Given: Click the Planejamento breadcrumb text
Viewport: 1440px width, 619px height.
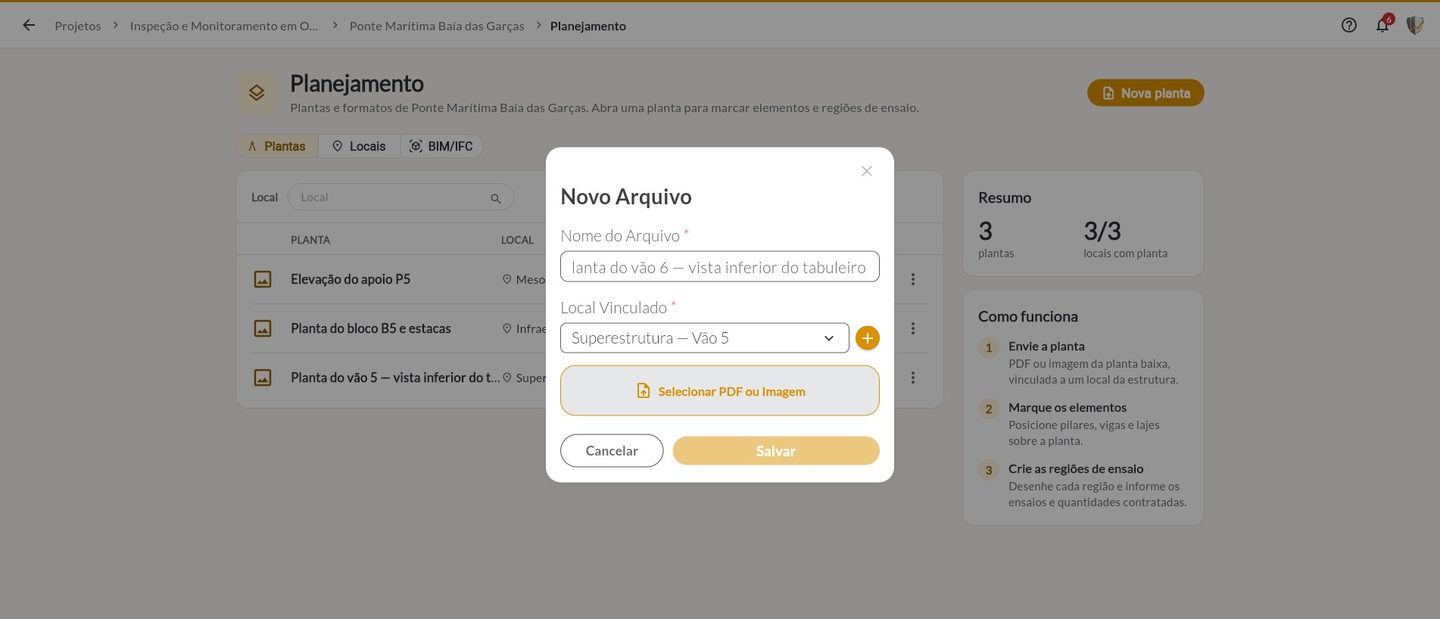Looking at the screenshot, I should [588, 26].
